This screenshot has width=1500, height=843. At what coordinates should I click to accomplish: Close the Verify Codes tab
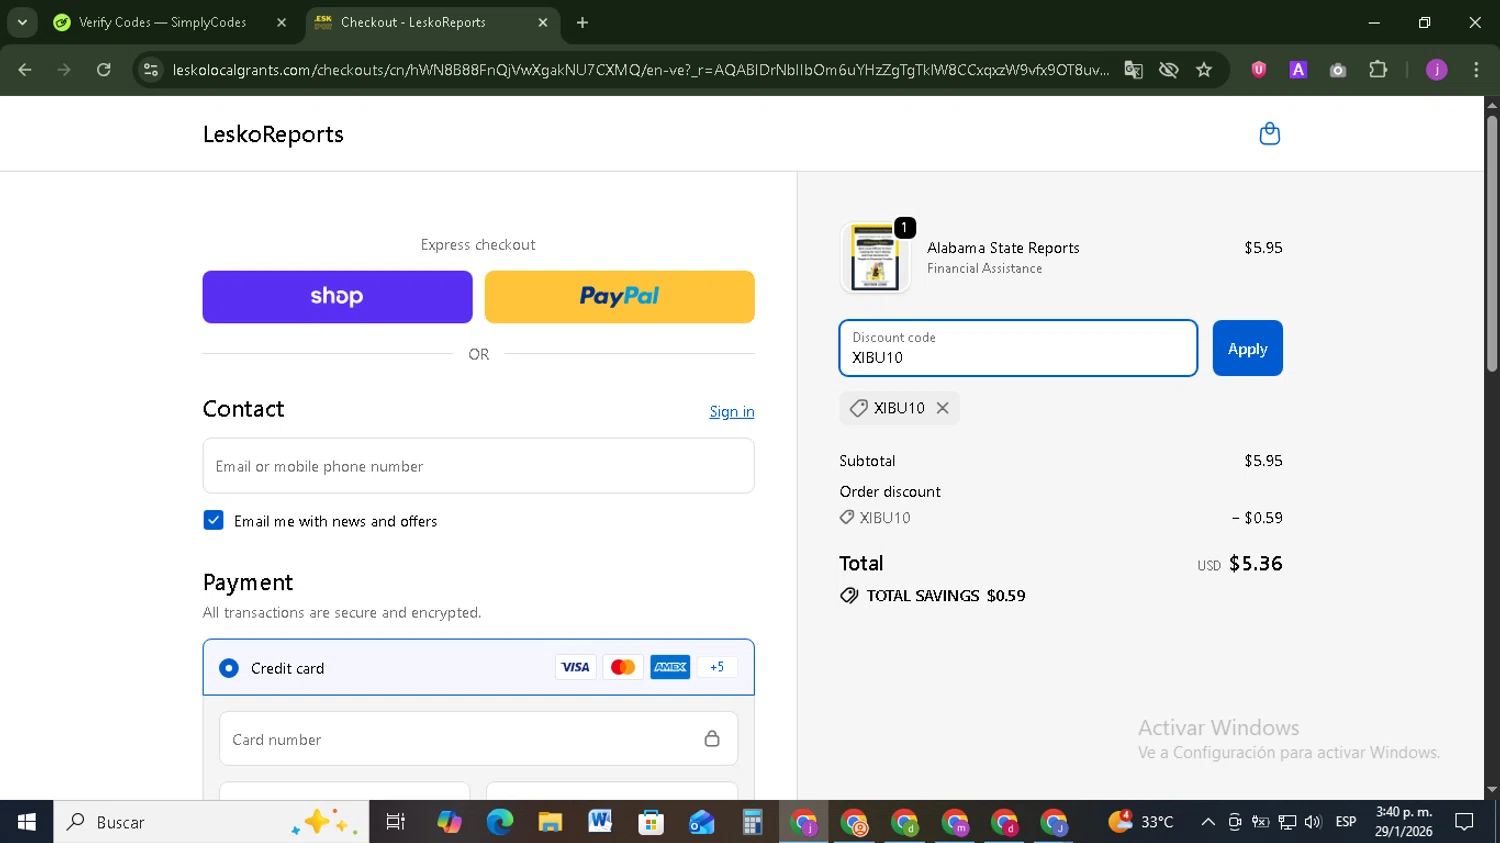pos(281,22)
